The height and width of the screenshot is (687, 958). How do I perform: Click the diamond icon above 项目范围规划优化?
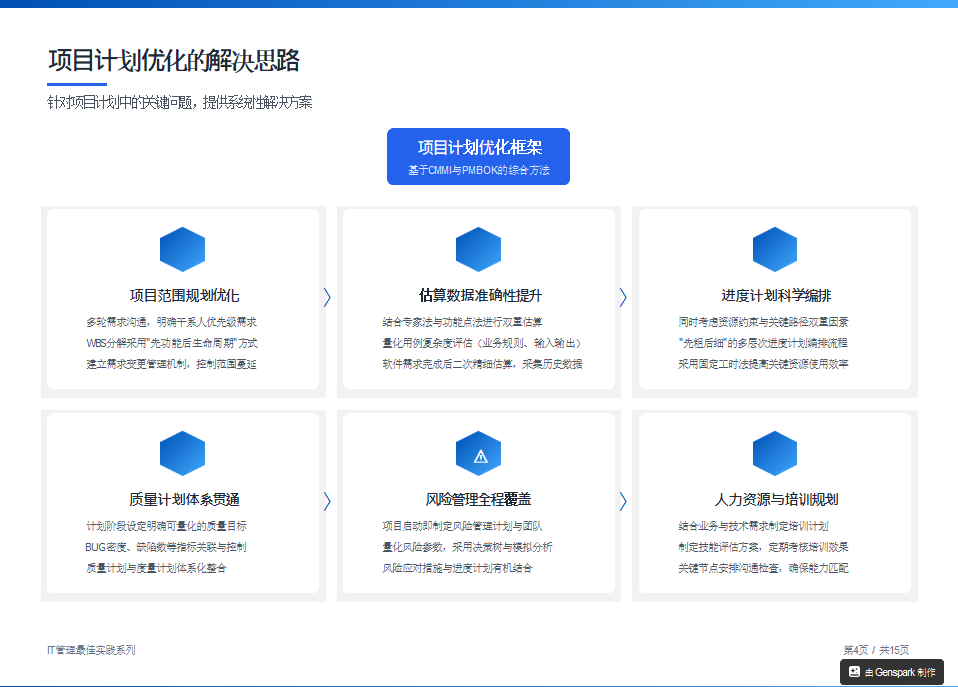coord(182,249)
